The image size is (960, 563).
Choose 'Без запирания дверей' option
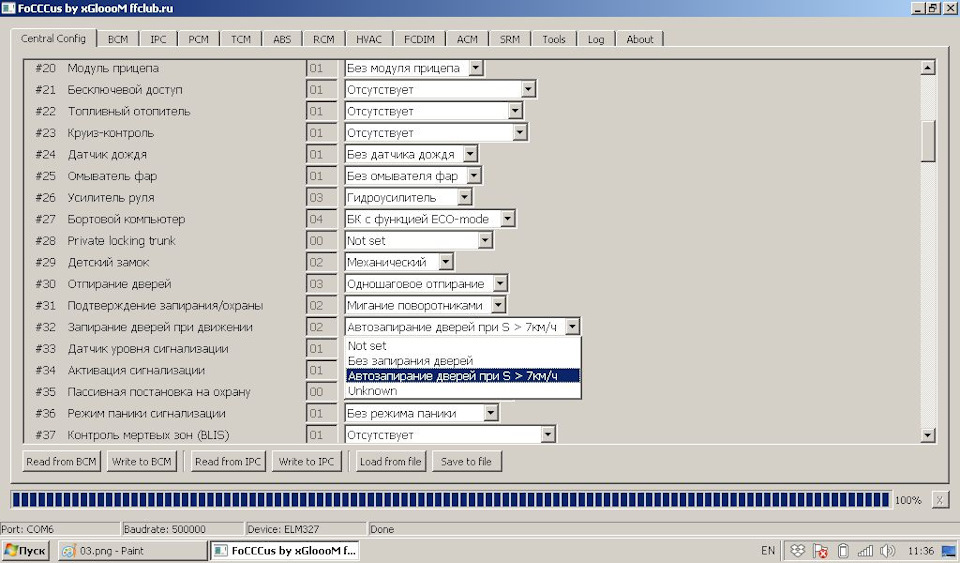coord(463,361)
